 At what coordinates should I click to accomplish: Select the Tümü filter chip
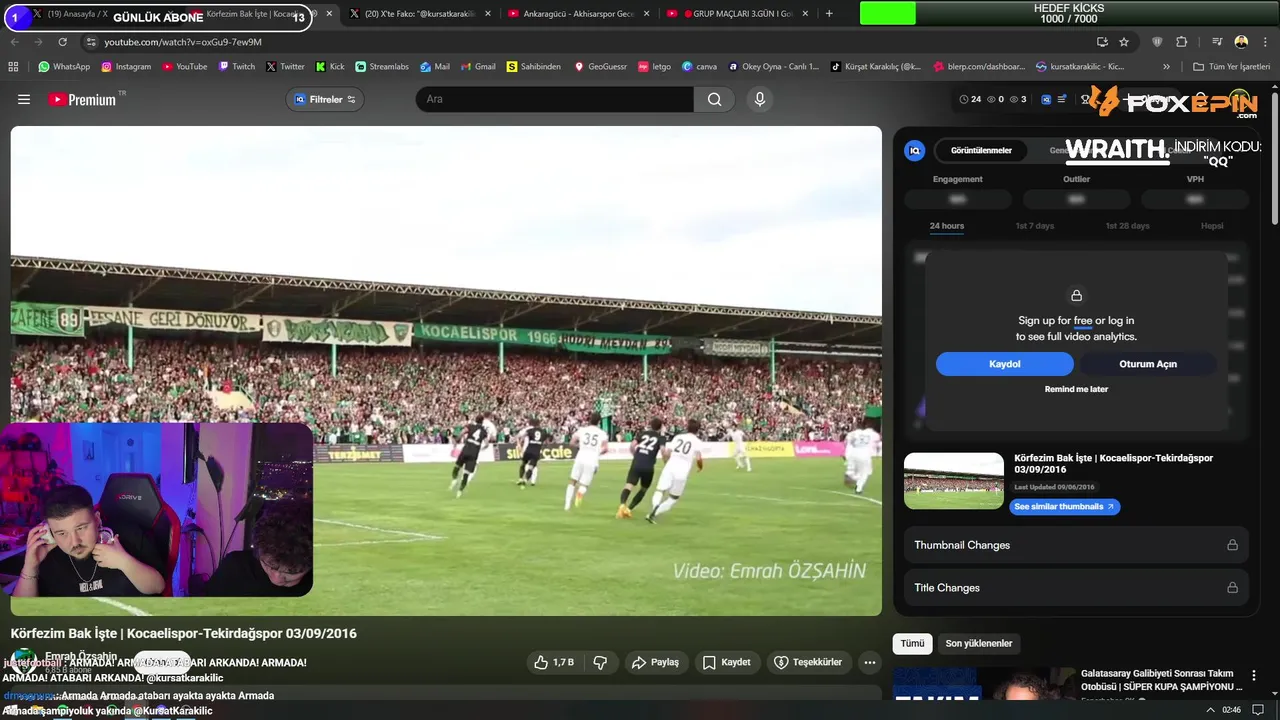point(912,644)
